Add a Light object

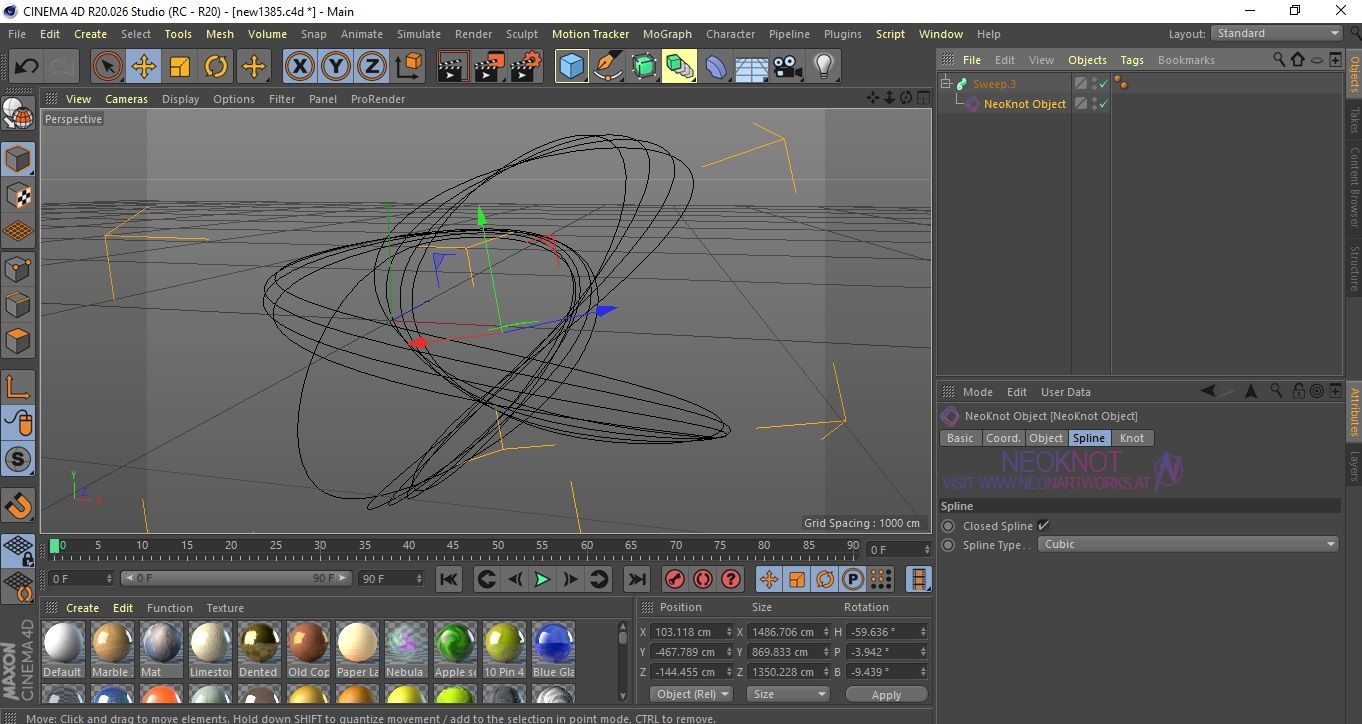[823, 67]
